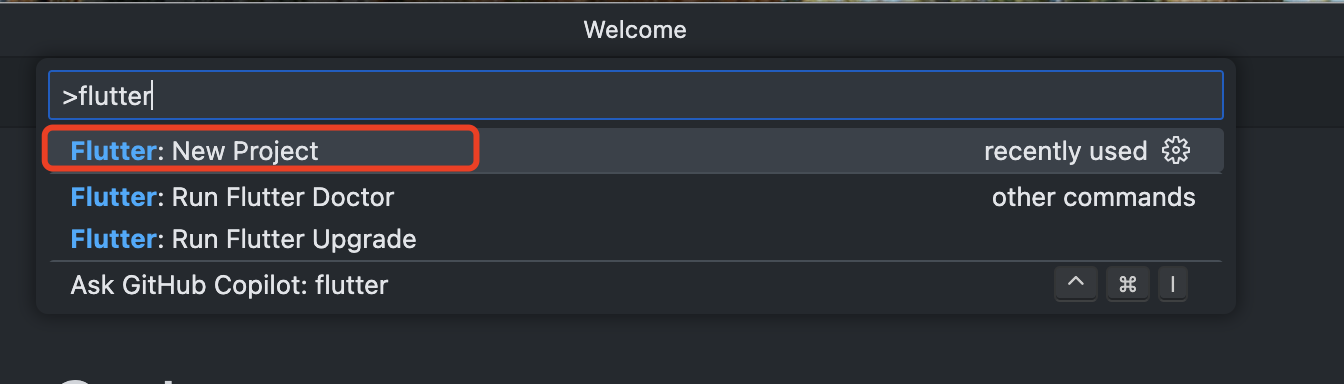
Task: Click the > prefix in command input
Action: coord(70,96)
